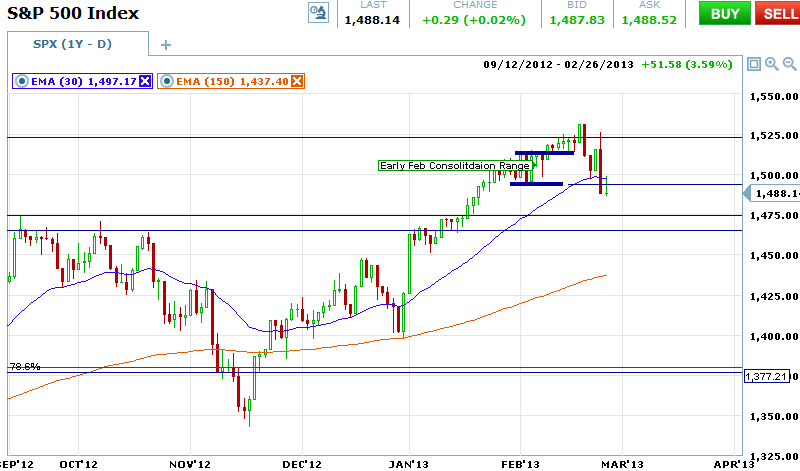Zoom out with minus magnifier icon
The image size is (800, 471).
pyautogui.click(x=789, y=64)
